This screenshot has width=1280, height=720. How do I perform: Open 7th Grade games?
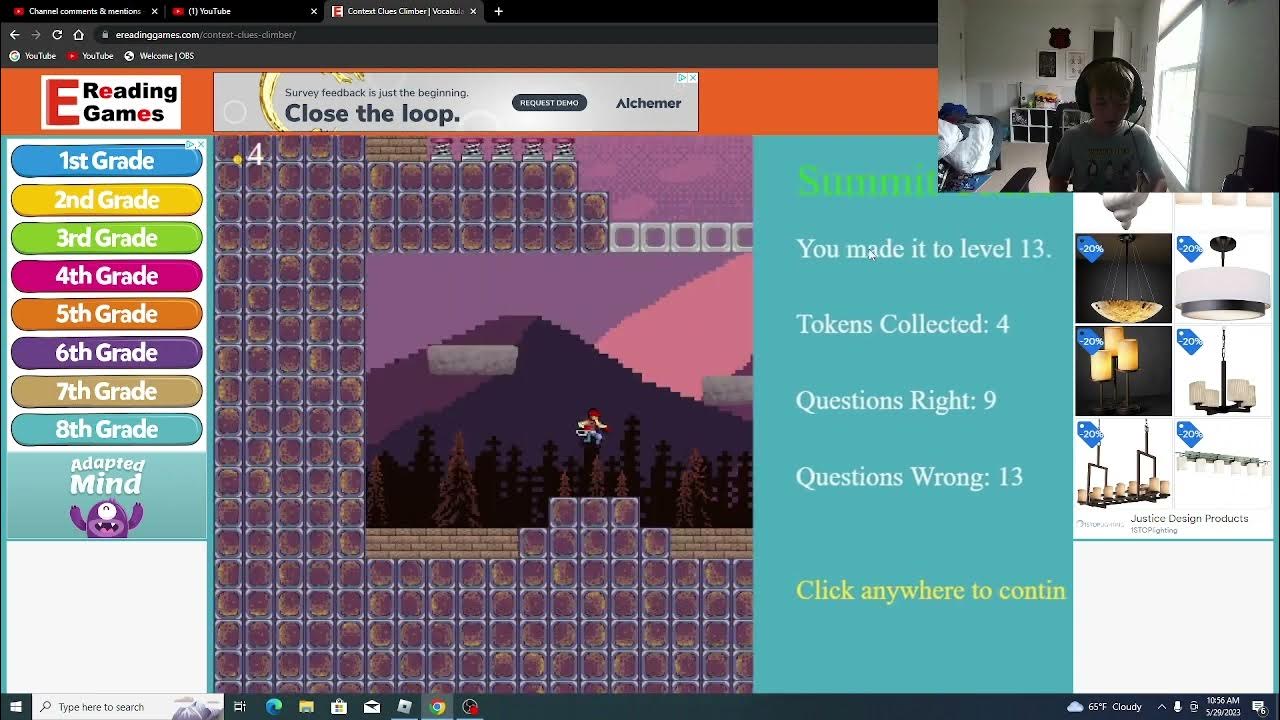click(106, 390)
